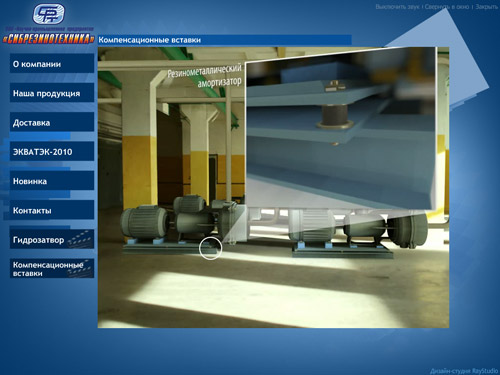500x375 pixels.
Task: Click the white circle marker on the pump base
Action: tap(210, 248)
